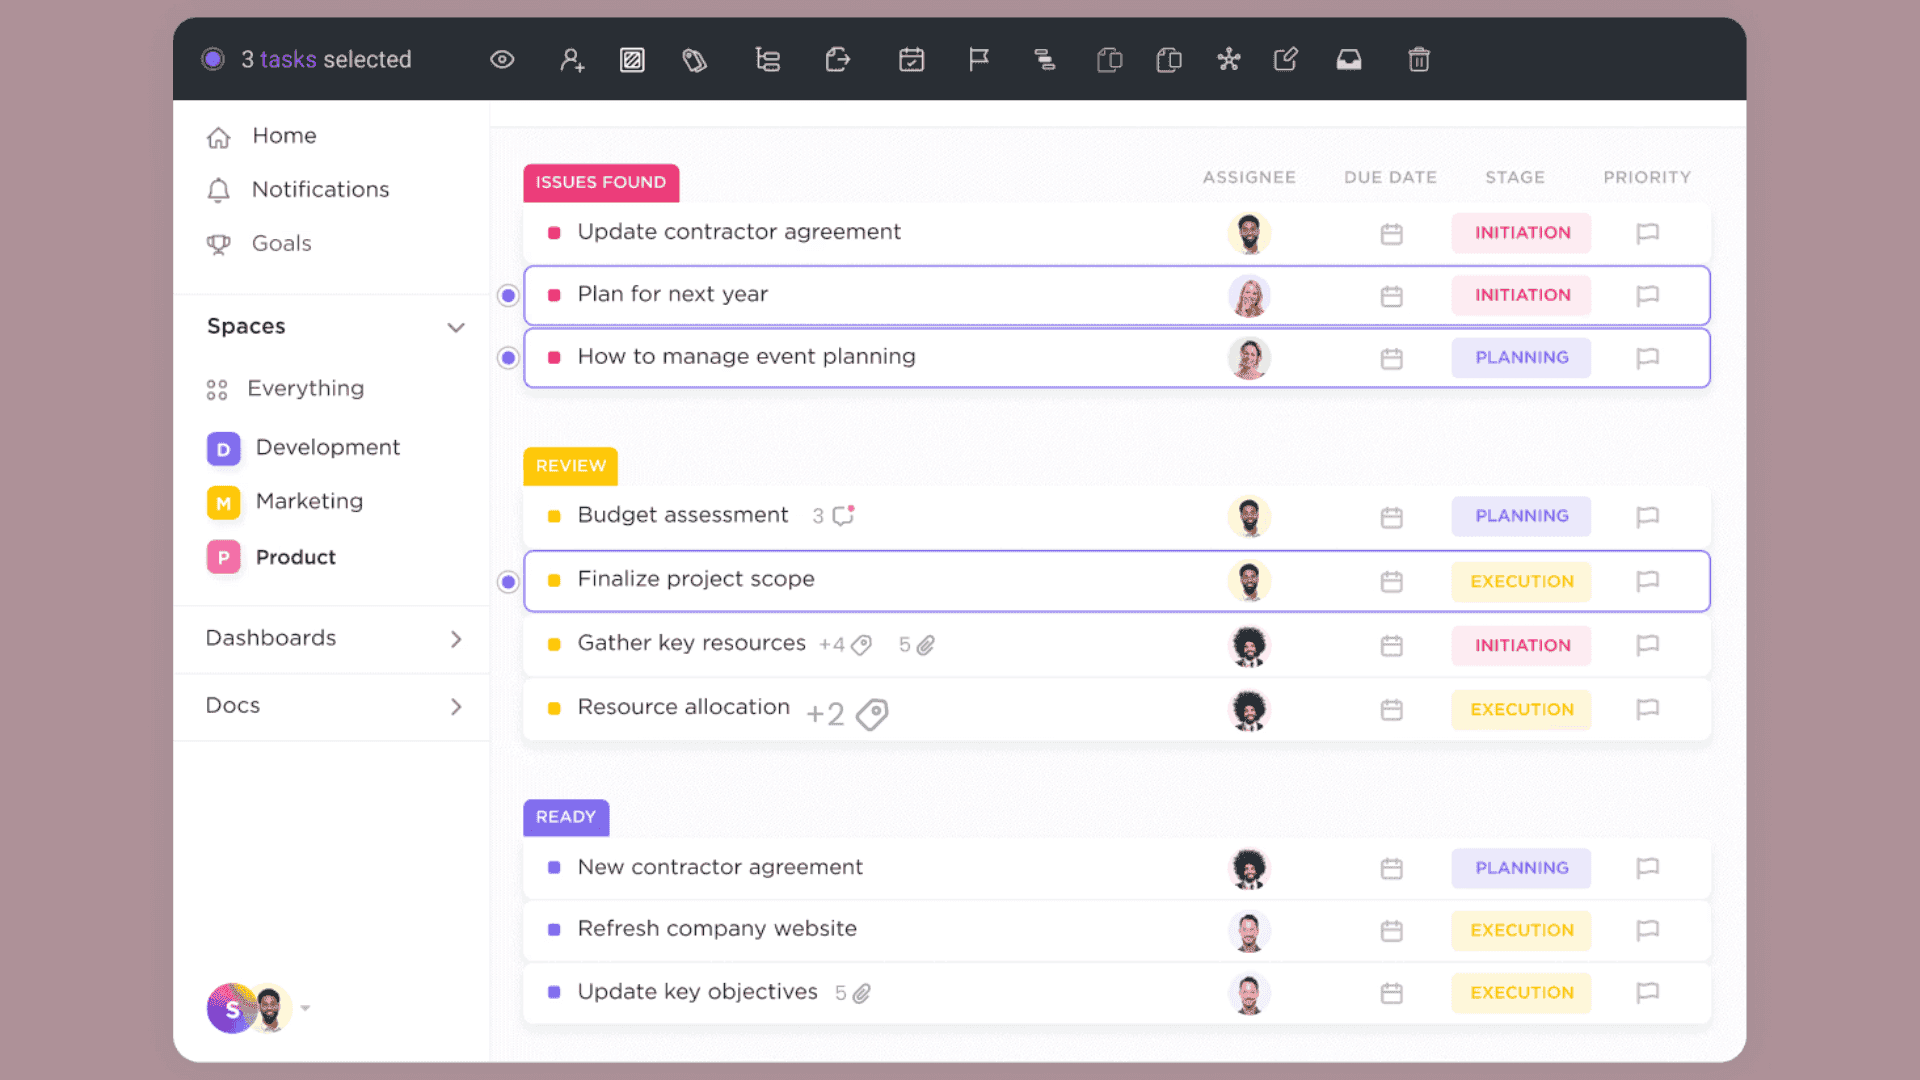Click the dependencies icon in toolbar
1920x1080 pixels.
point(1044,60)
